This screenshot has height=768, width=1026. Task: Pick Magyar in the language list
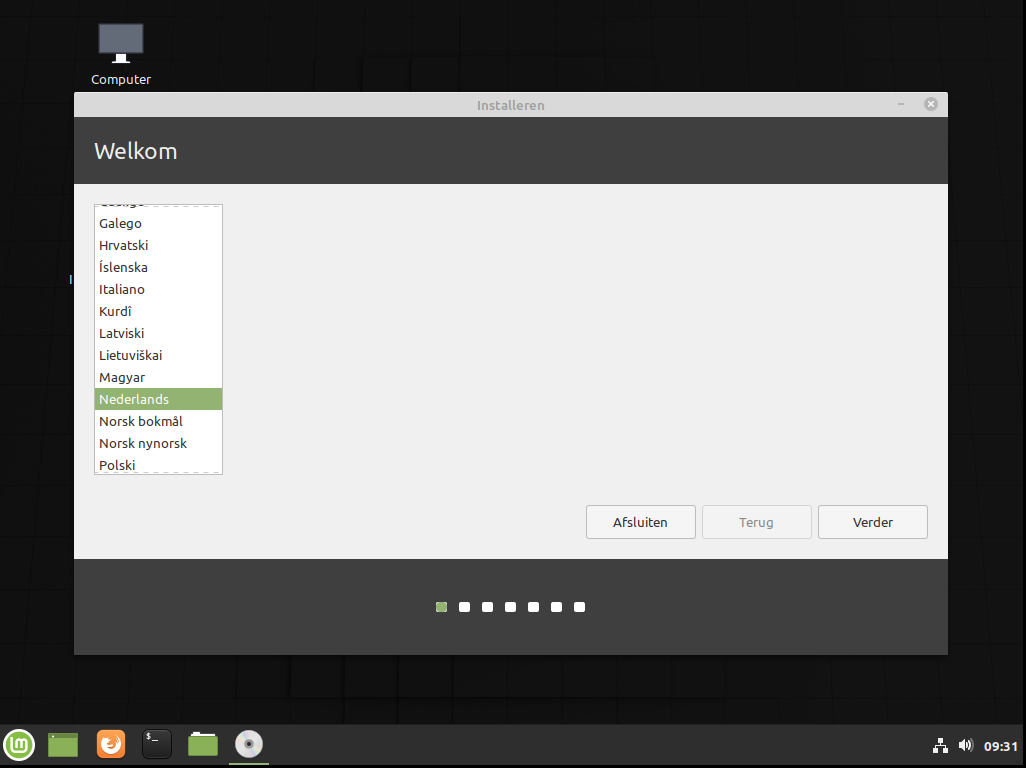[x=122, y=377]
